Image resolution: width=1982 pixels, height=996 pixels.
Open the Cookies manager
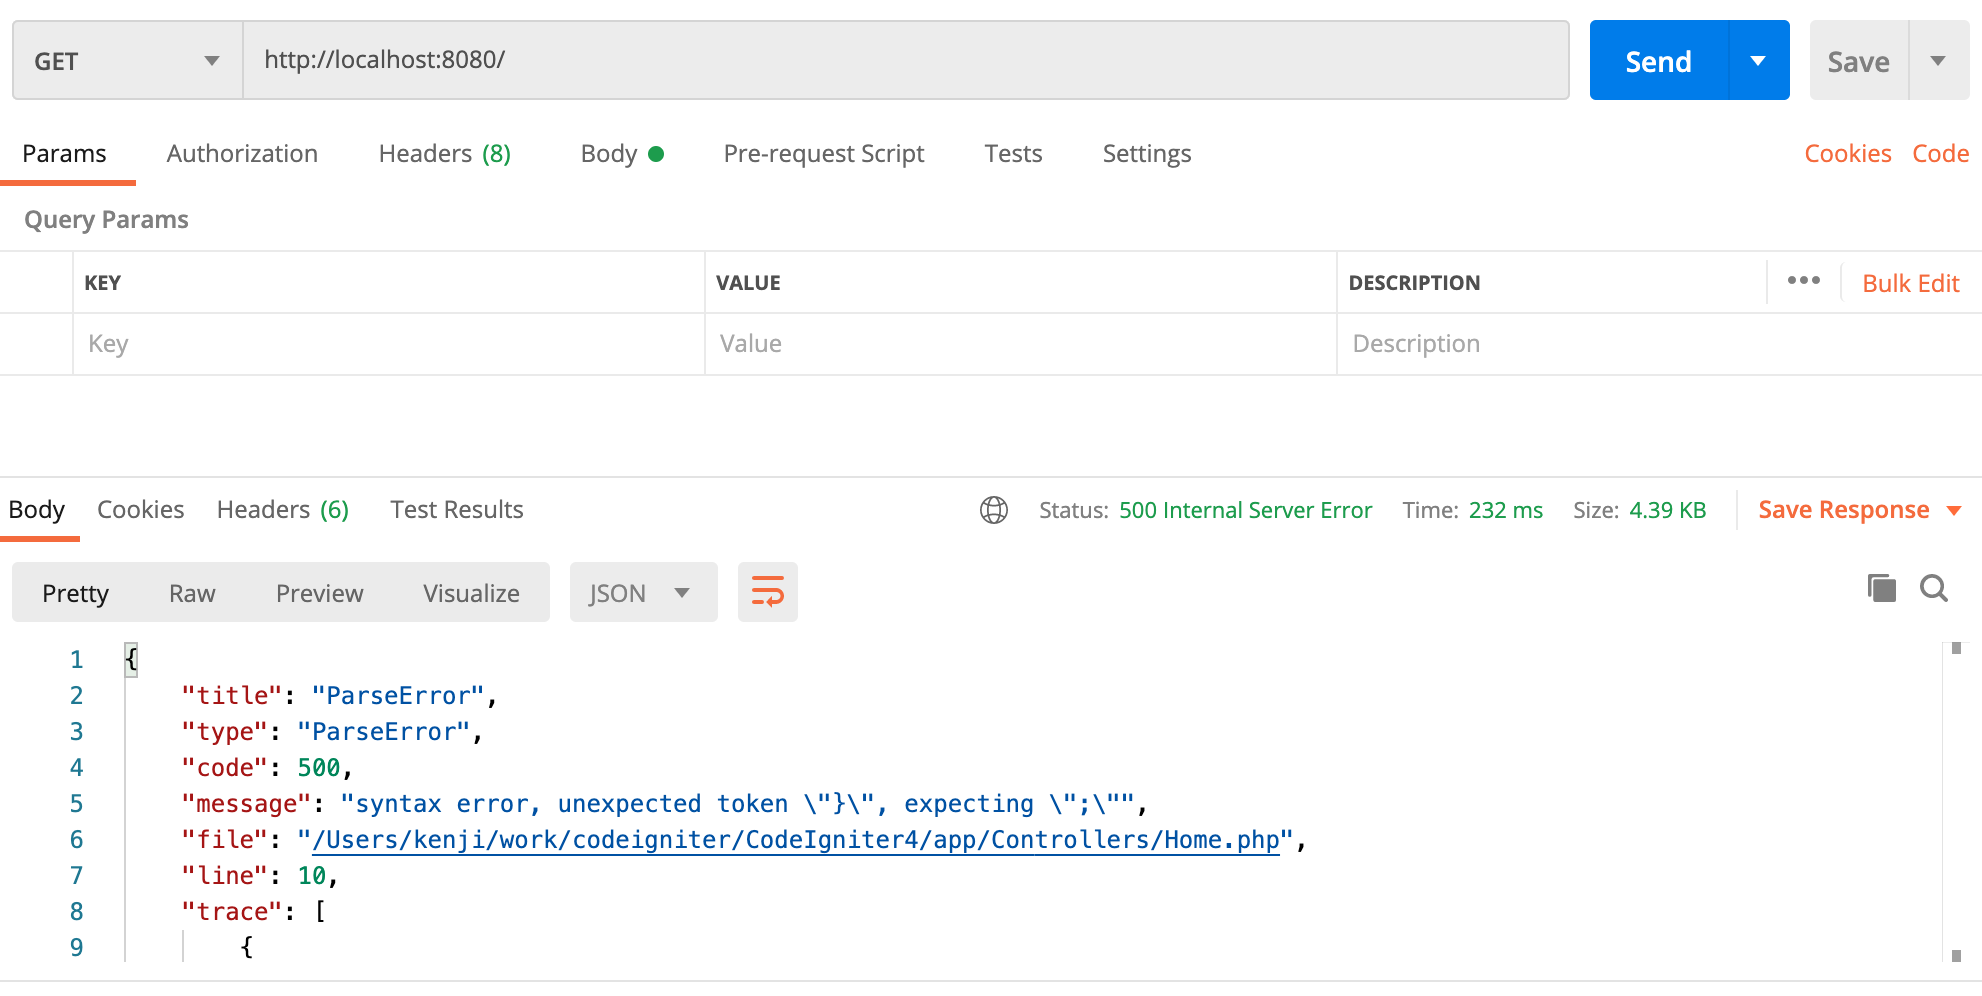(x=1847, y=153)
